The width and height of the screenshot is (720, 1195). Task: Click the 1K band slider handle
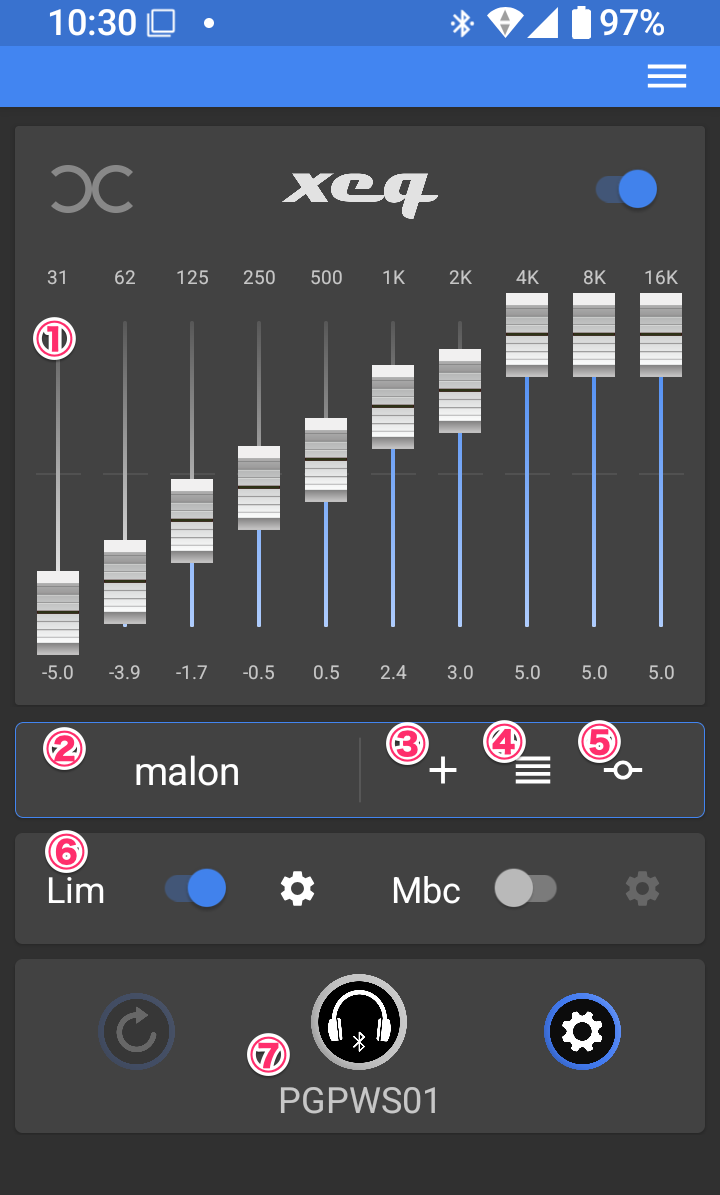pos(393,406)
